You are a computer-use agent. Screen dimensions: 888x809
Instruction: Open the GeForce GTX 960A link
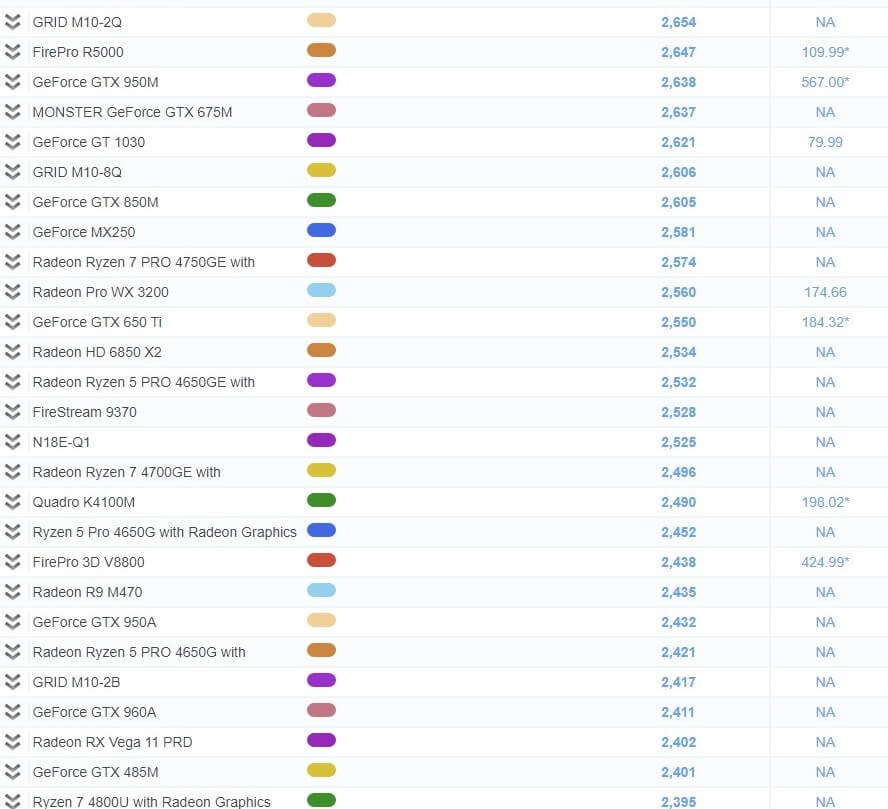tap(94, 712)
